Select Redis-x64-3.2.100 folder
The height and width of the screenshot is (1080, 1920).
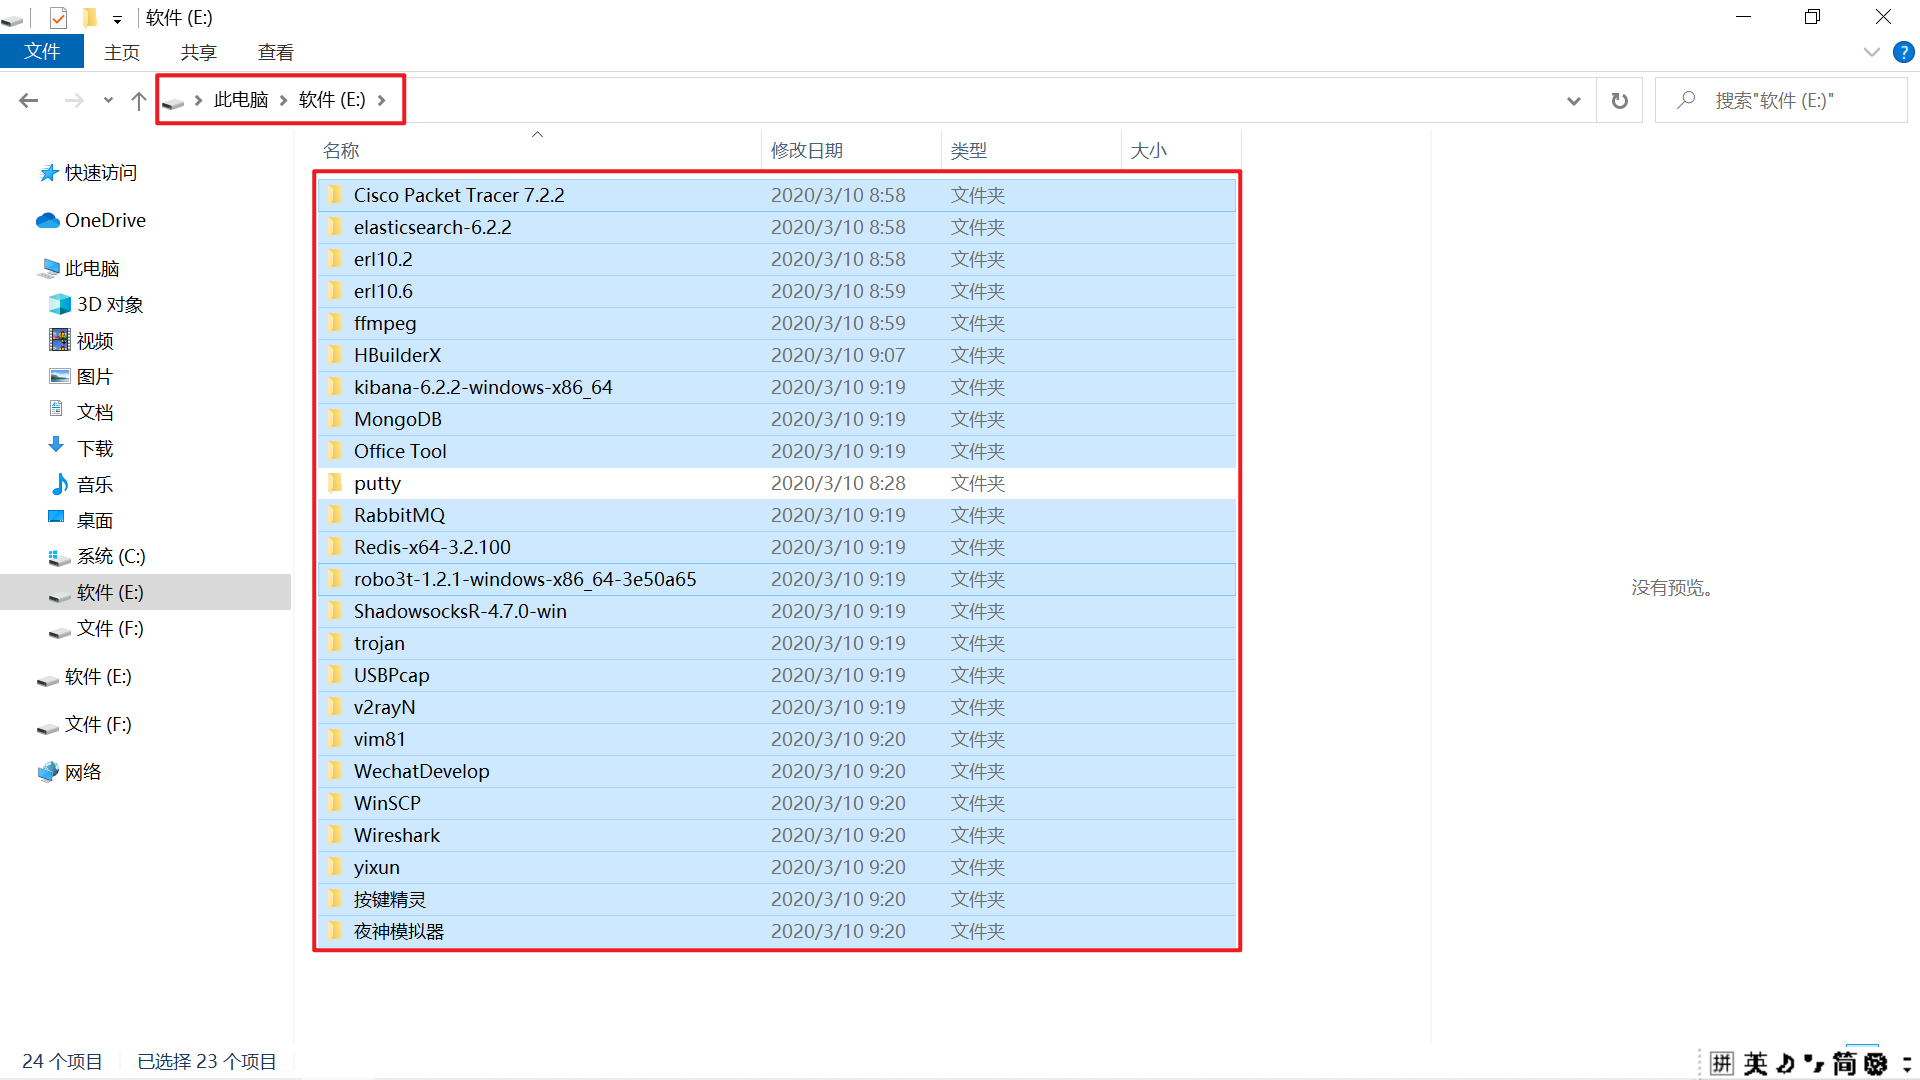coord(777,547)
